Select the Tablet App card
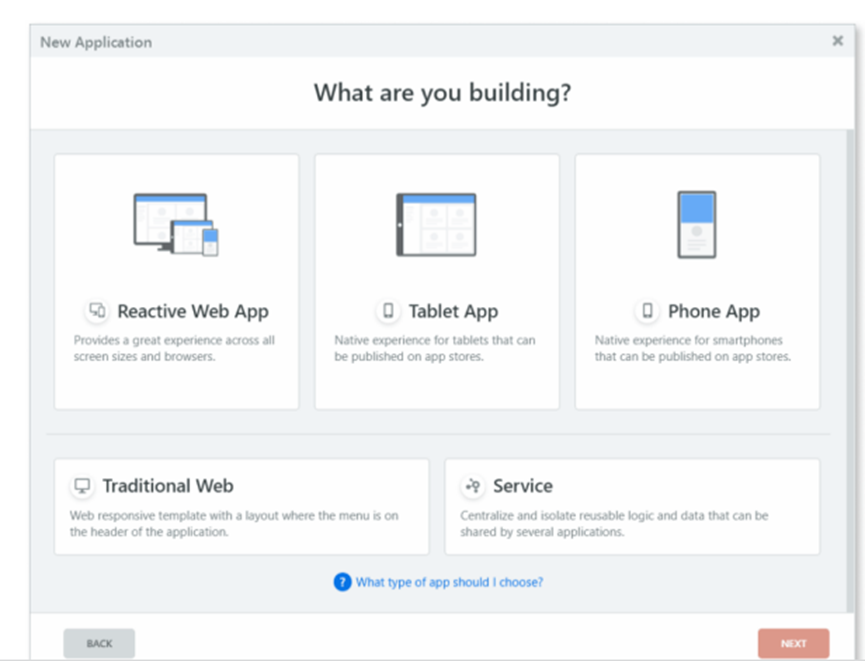 (437, 281)
